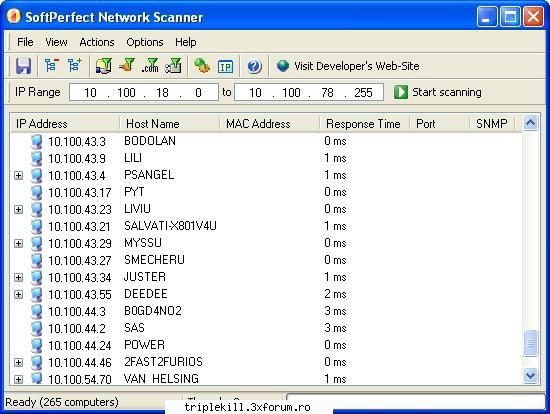
Task: Click the Save results floppy disk icon
Action: (x=24, y=66)
